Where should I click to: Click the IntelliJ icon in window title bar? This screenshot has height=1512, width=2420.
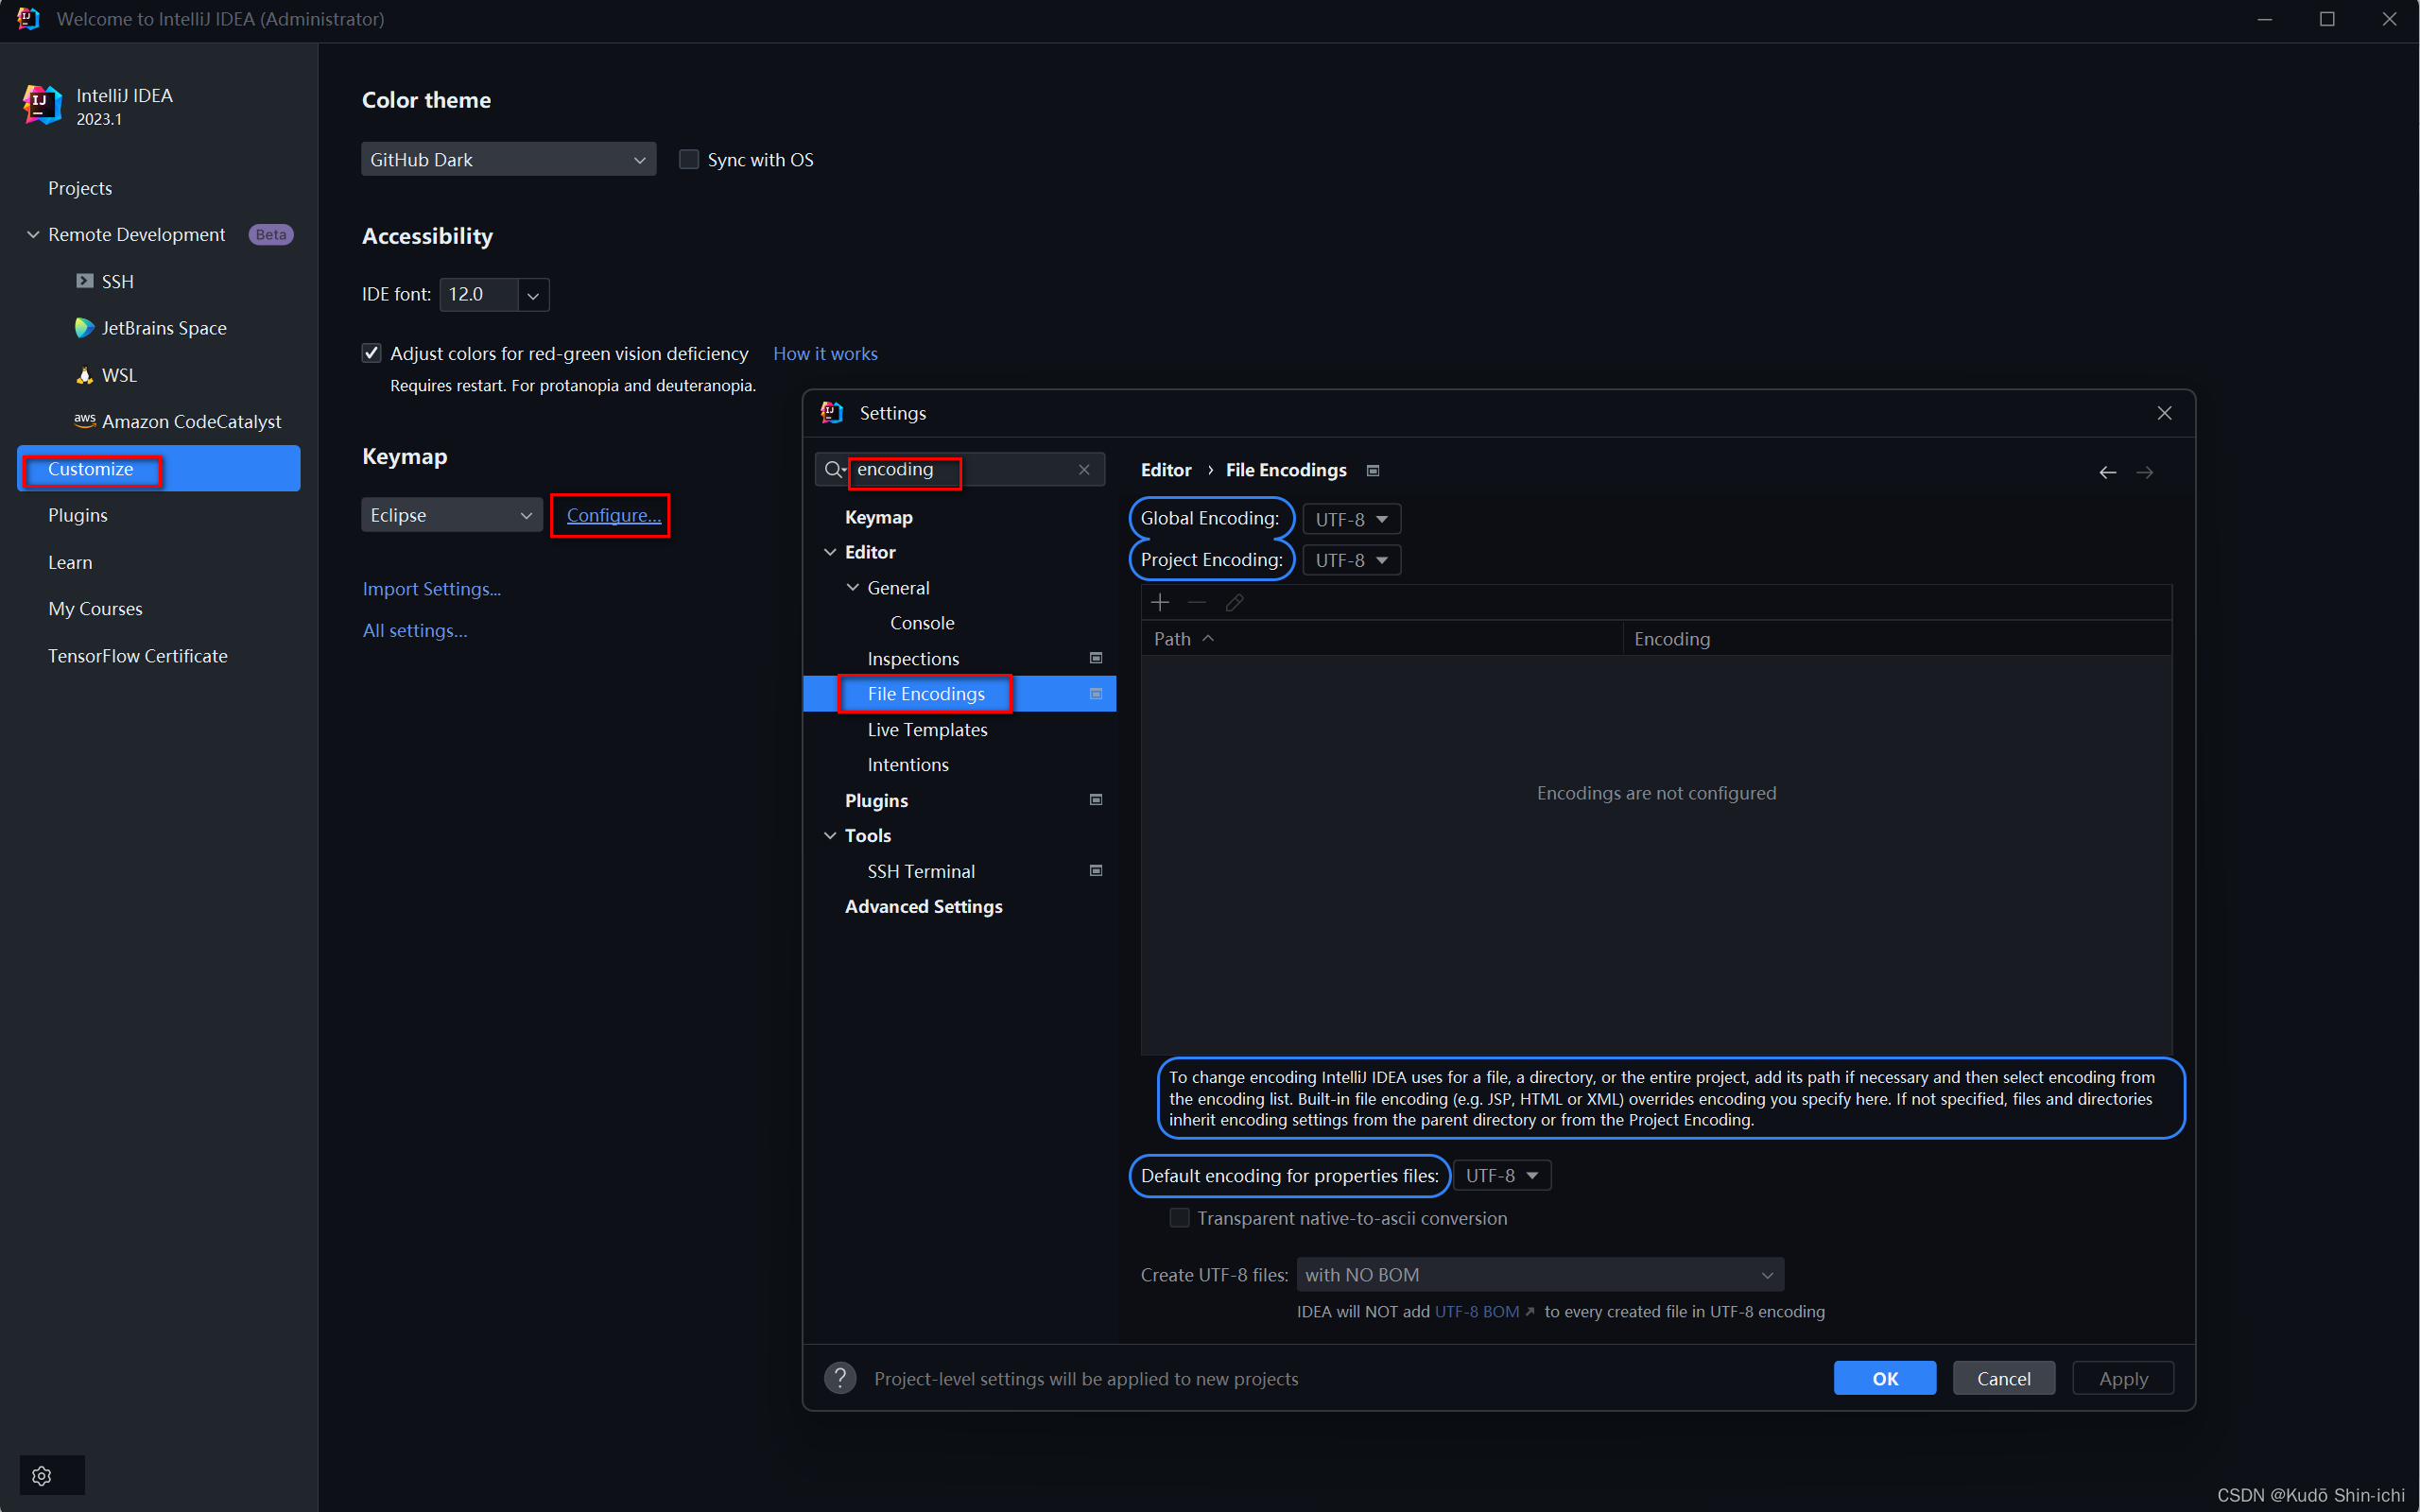(28, 18)
